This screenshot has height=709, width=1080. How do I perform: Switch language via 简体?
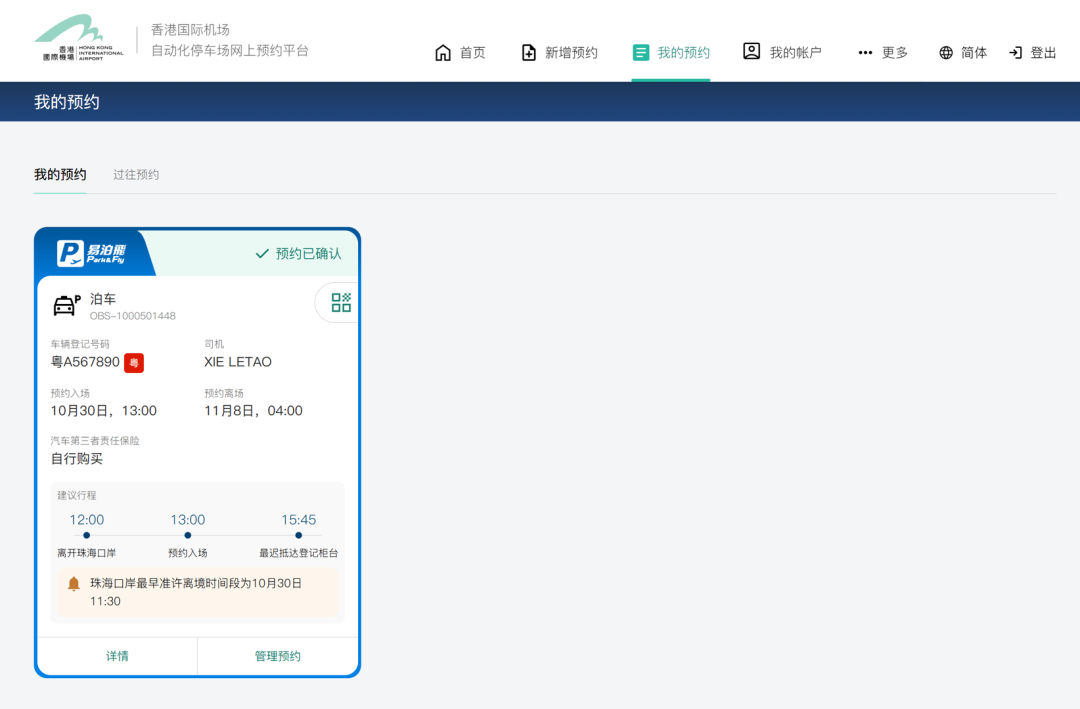[974, 52]
